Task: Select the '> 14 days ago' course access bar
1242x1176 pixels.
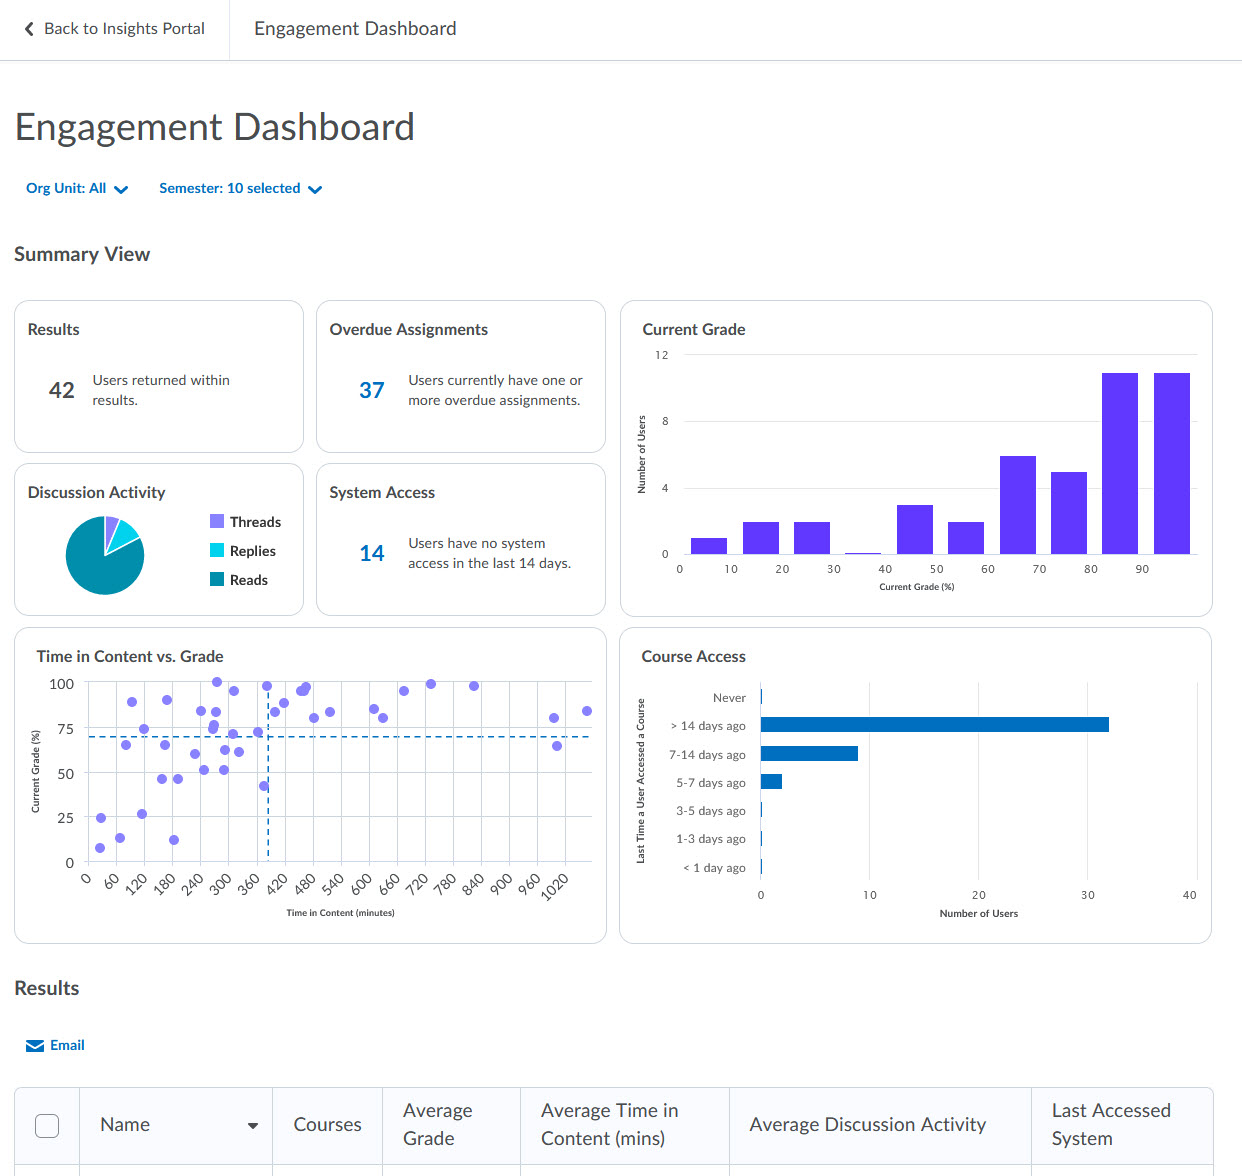Action: click(x=935, y=725)
